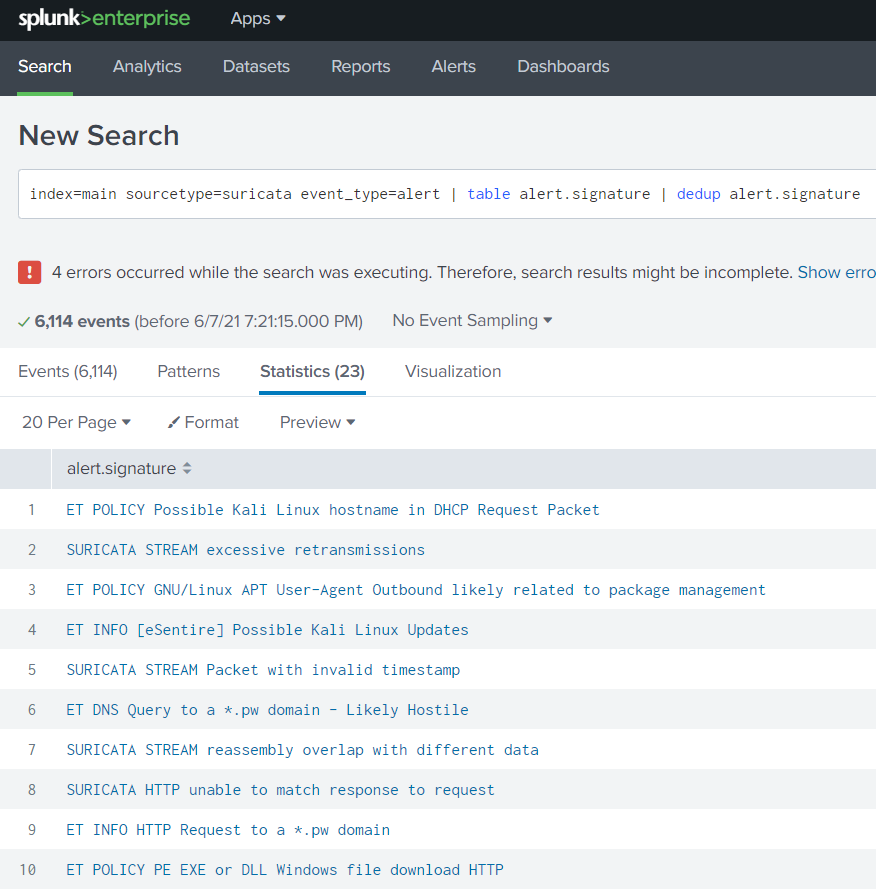Open Dashboards from the navigation bar

tap(563, 67)
